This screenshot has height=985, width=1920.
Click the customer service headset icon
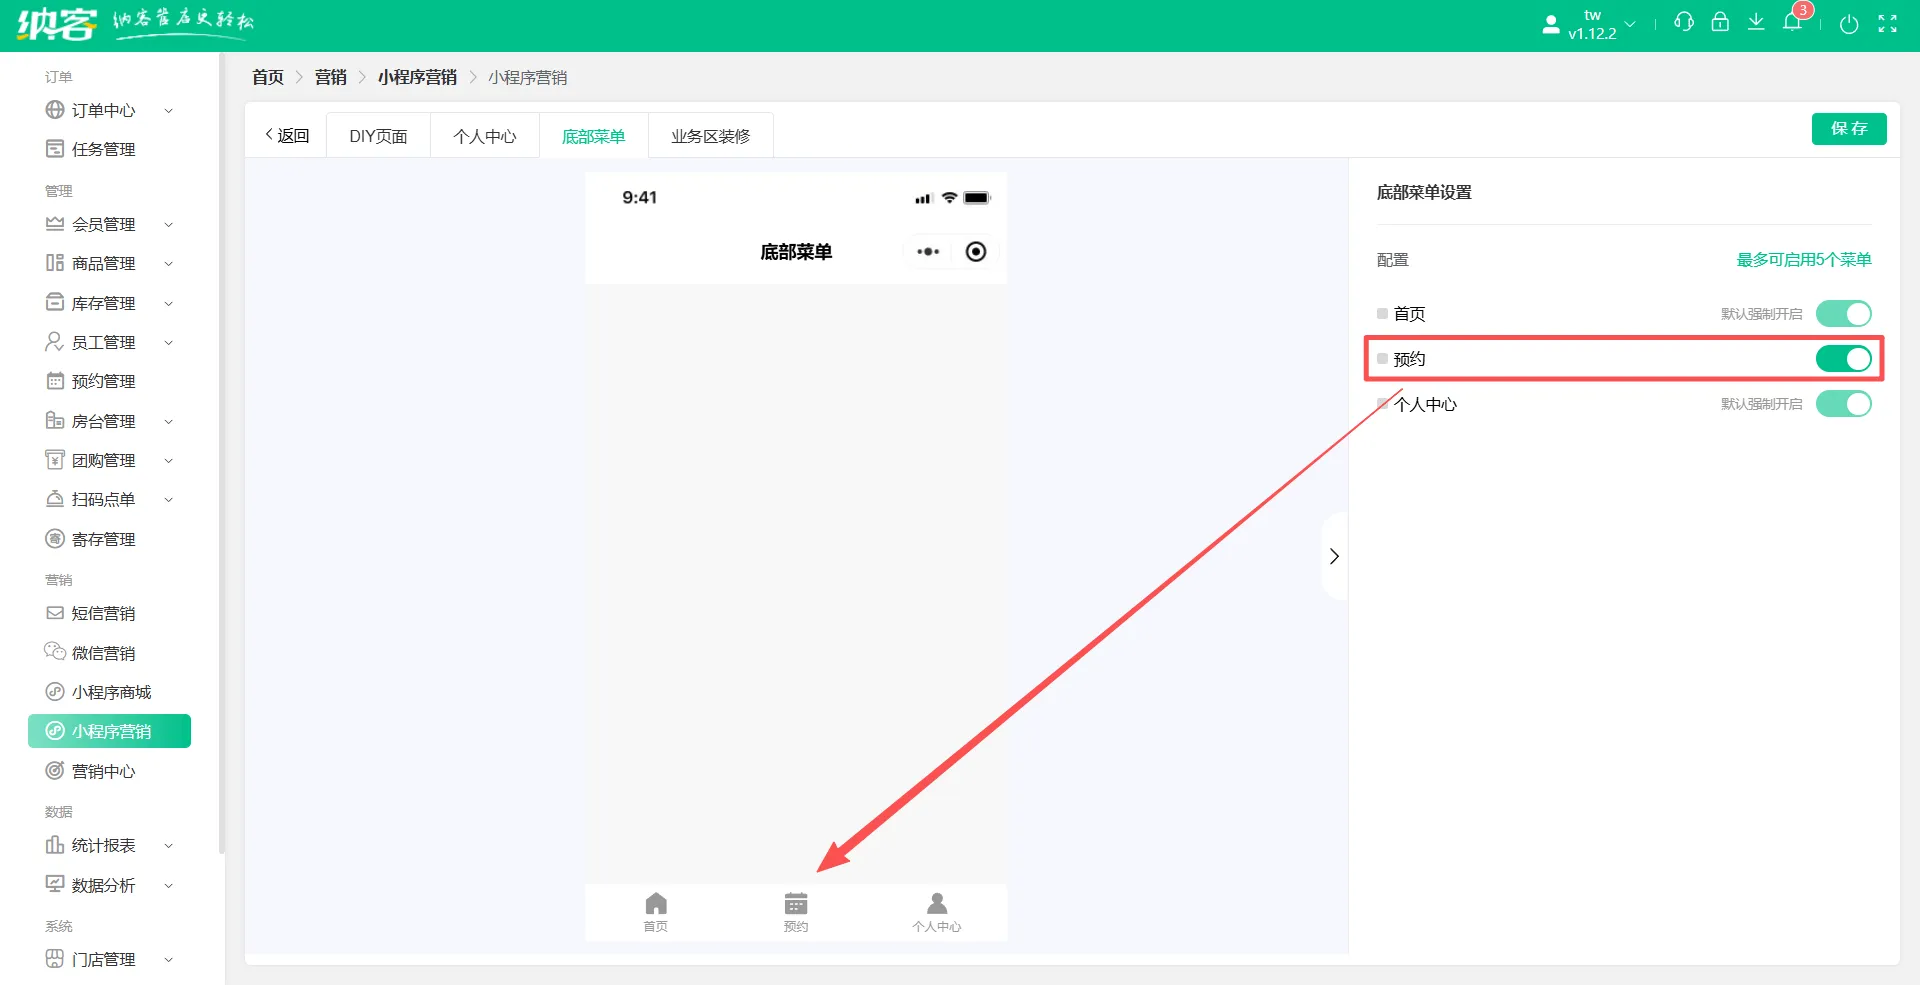(x=1684, y=22)
